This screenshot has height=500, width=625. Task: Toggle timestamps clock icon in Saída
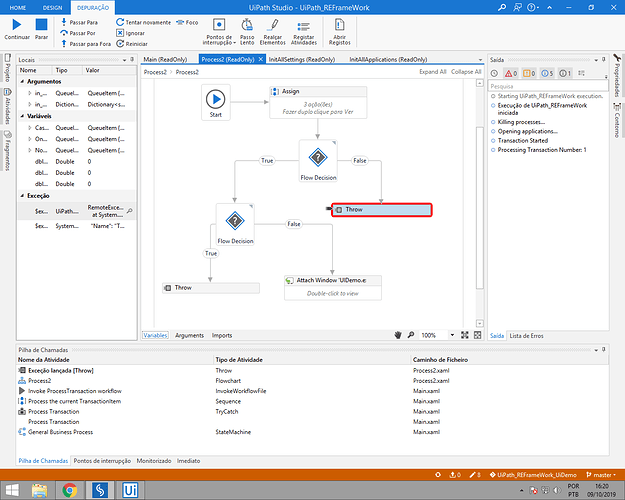point(494,73)
